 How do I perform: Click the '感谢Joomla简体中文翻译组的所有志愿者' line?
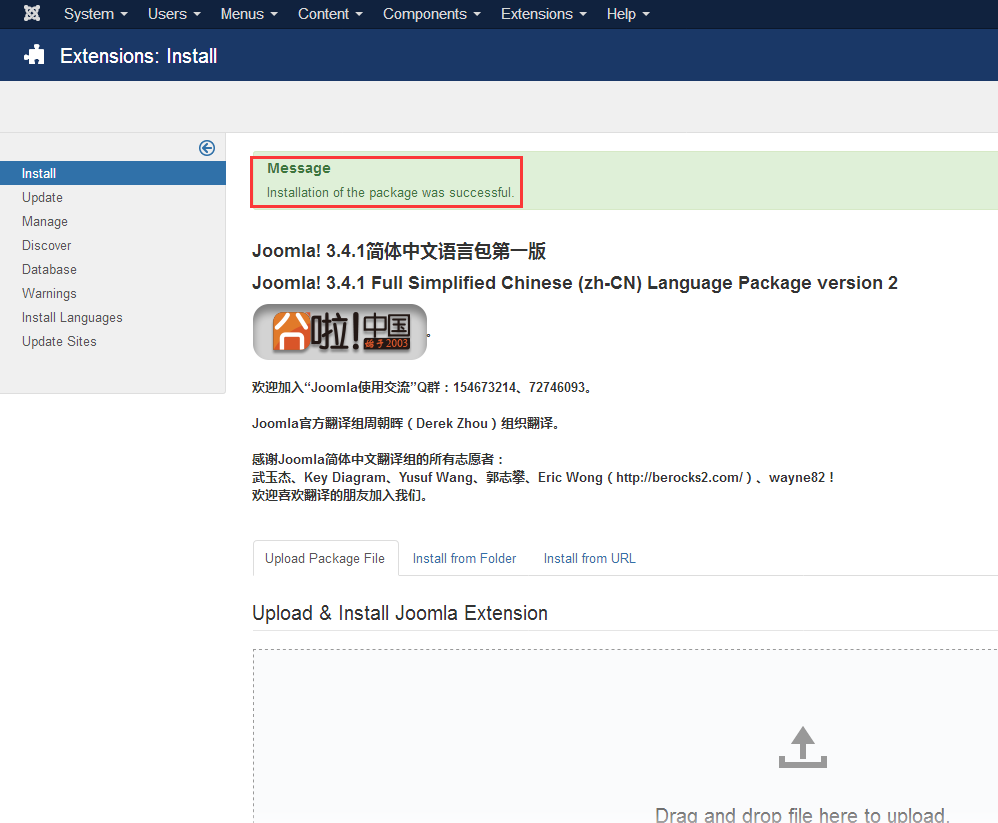click(379, 459)
